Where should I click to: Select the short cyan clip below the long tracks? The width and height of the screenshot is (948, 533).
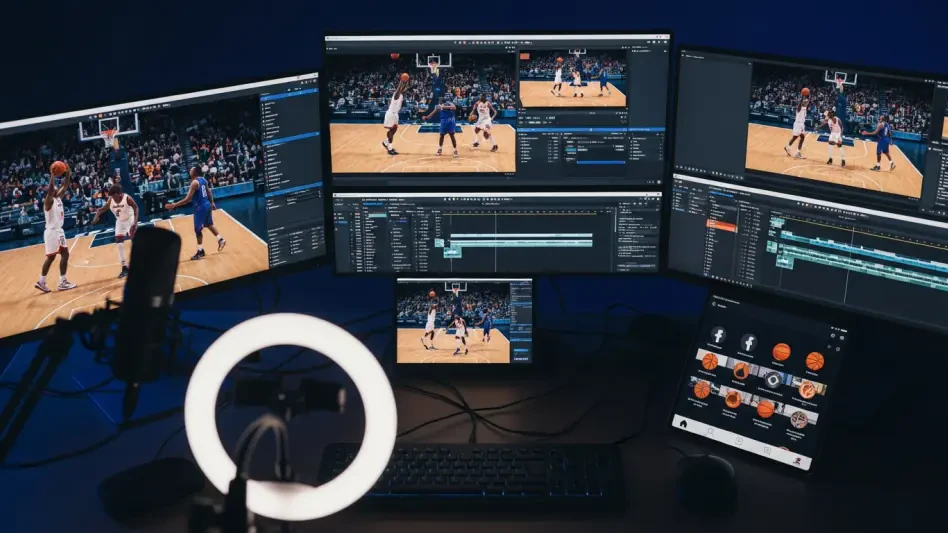[452, 253]
